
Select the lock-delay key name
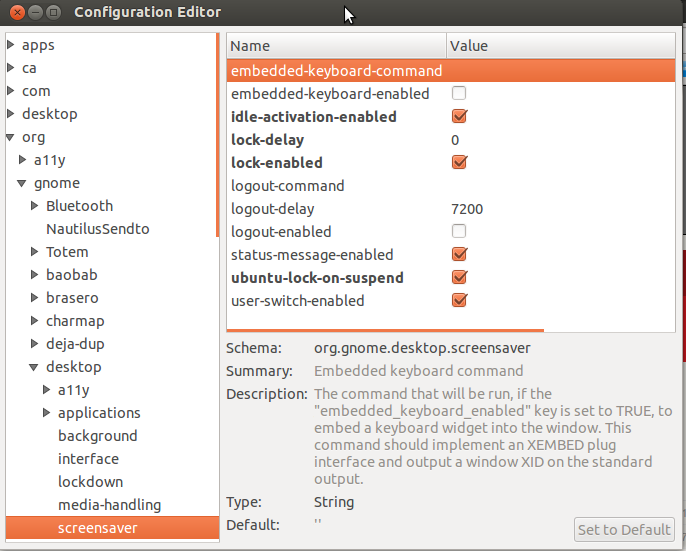[267, 140]
